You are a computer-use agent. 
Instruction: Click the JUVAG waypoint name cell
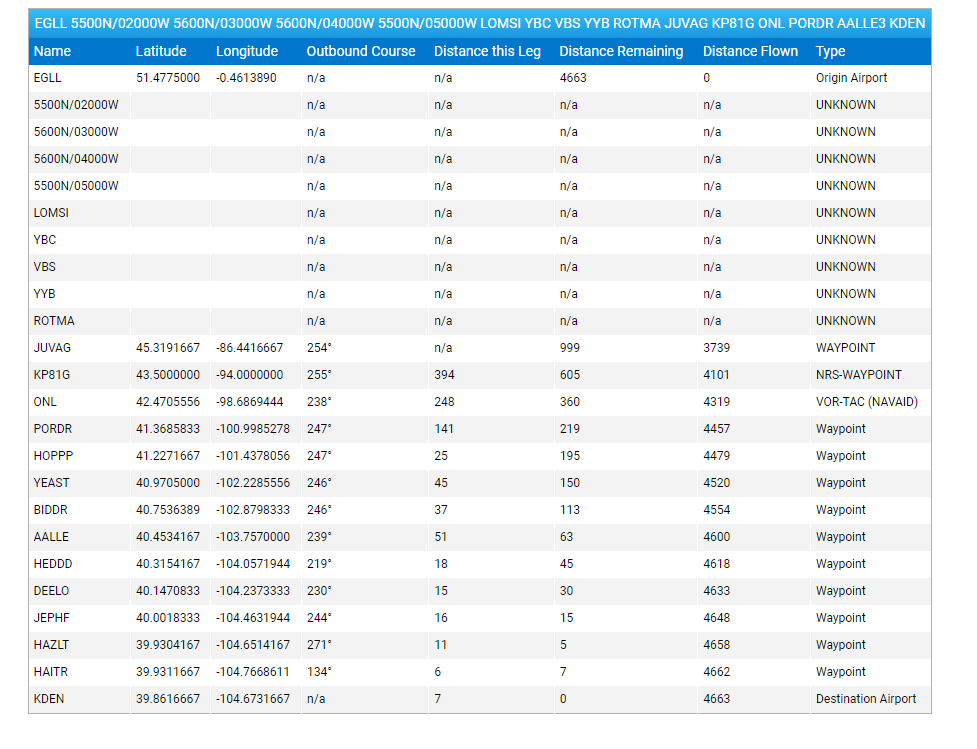coord(52,348)
